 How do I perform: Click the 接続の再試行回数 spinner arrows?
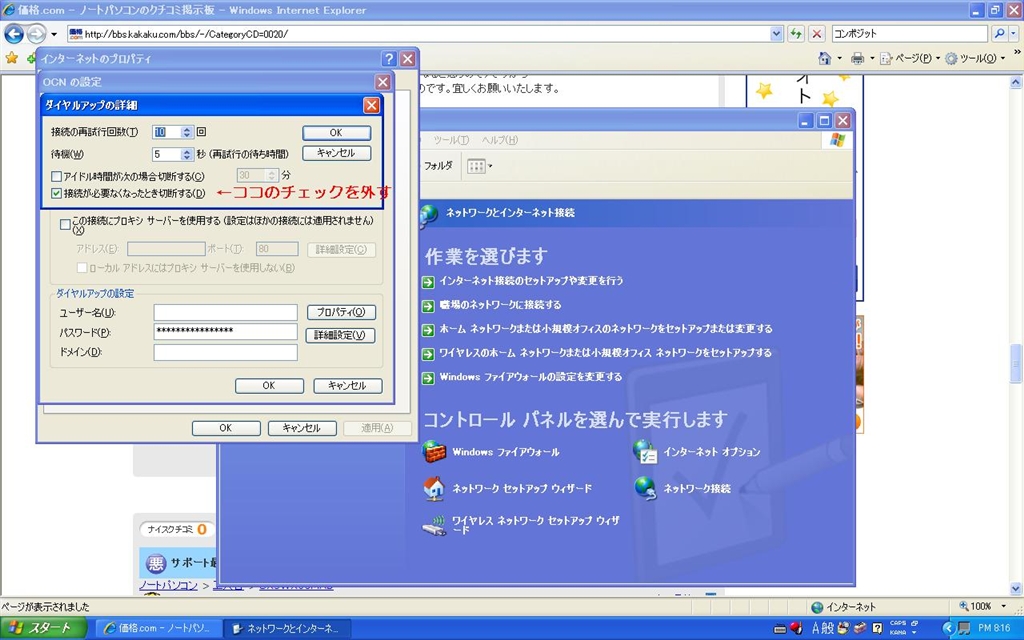(x=187, y=132)
